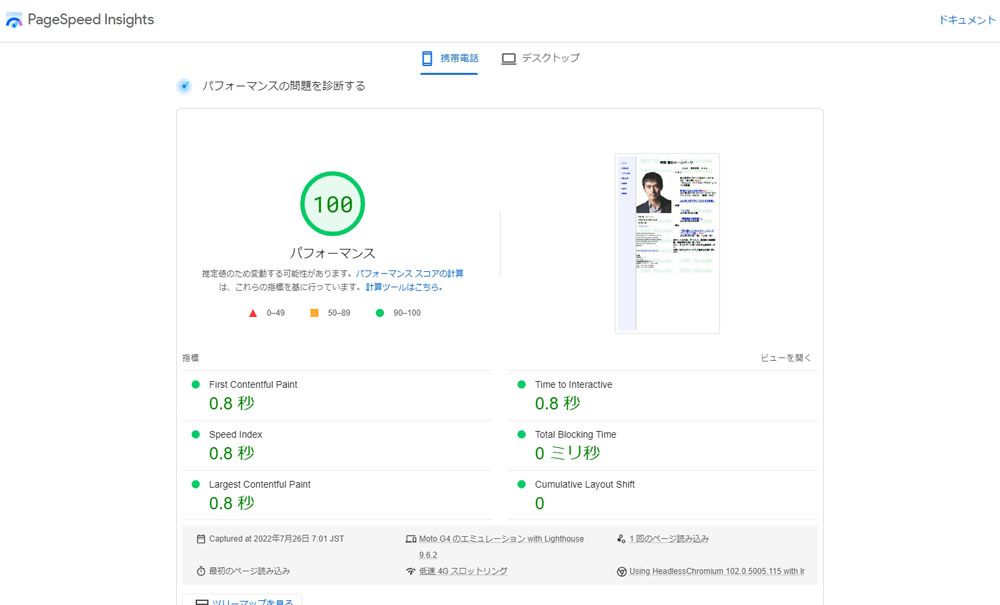Image resolution: width=1000 pixels, height=605 pixels.
Task: Open the 低速 4G スロットリング link
Action: tap(463, 571)
